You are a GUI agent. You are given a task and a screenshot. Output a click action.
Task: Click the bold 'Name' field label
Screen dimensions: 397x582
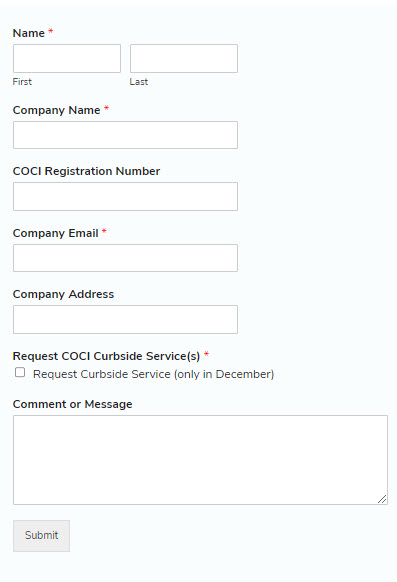tap(29, 33)
